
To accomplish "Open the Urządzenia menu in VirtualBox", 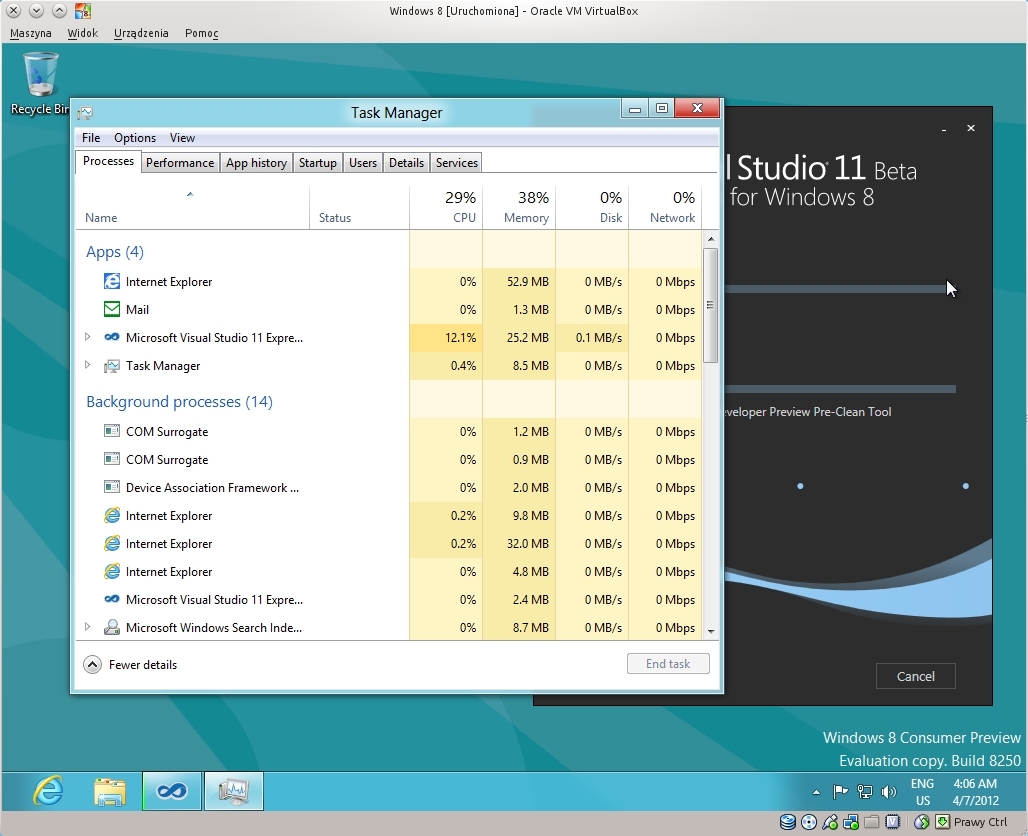I will tap(141, 33).
